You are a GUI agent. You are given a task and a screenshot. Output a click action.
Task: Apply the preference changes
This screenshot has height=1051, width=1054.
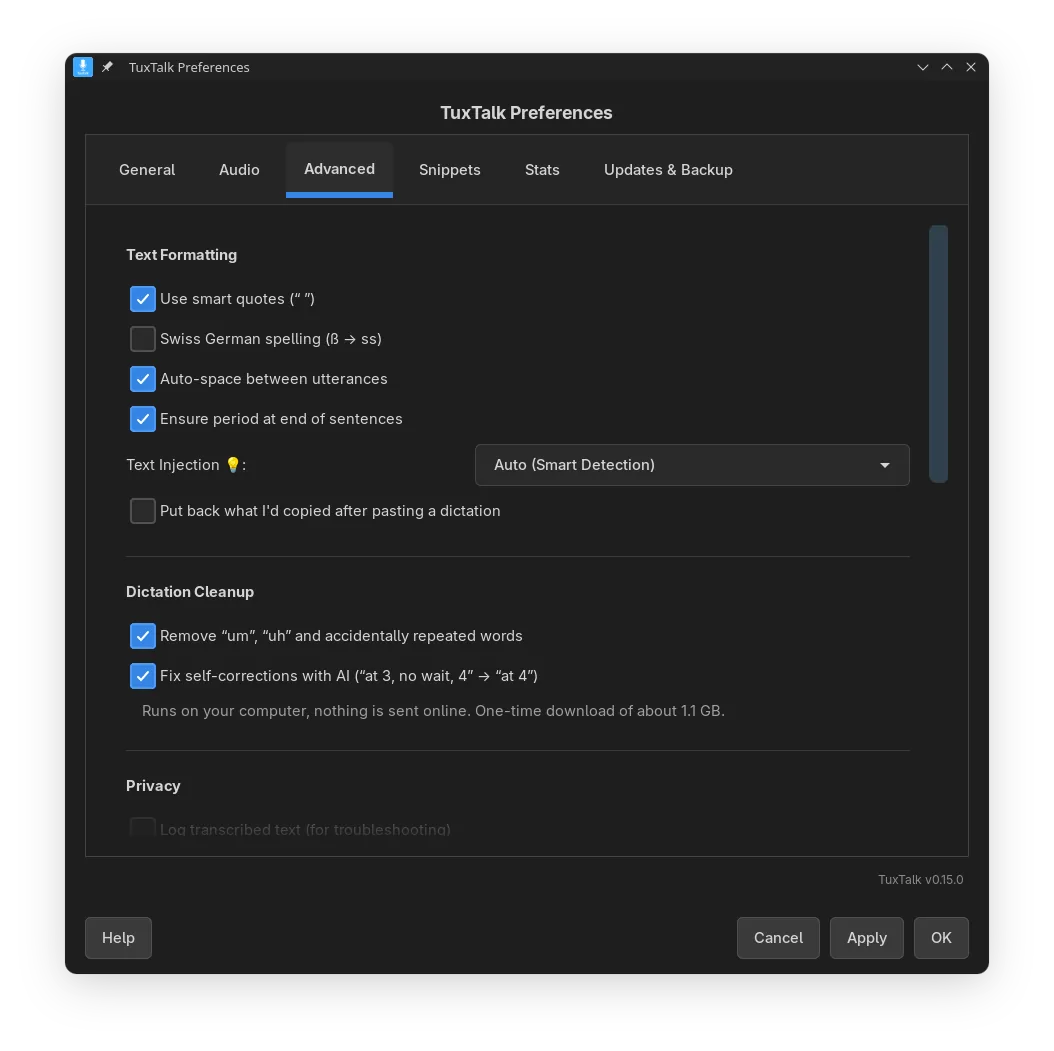click(x=866, y=937)
